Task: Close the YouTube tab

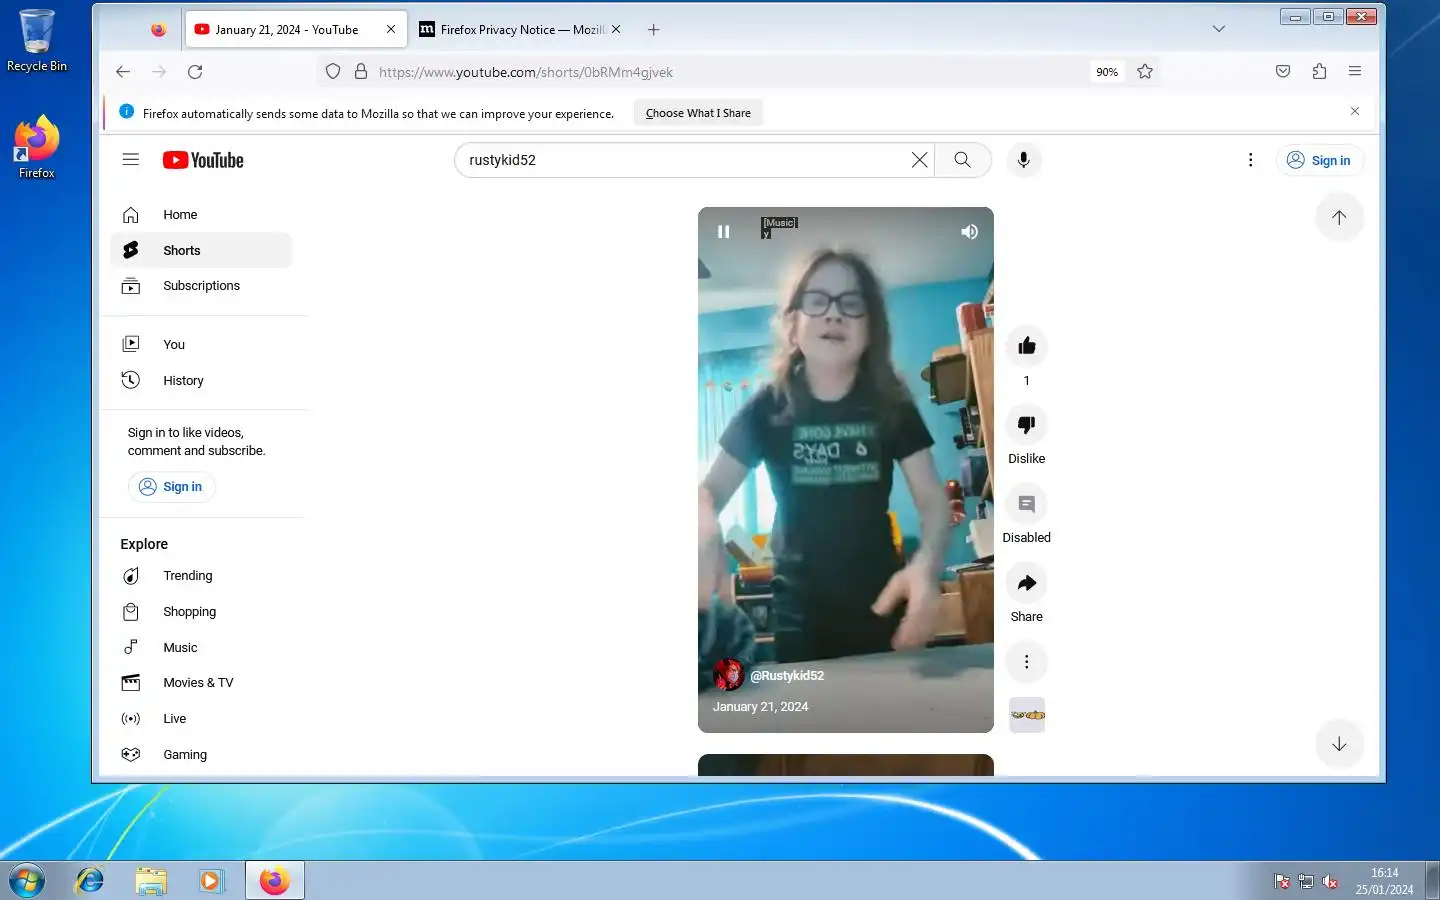Action: pos(391,30)
